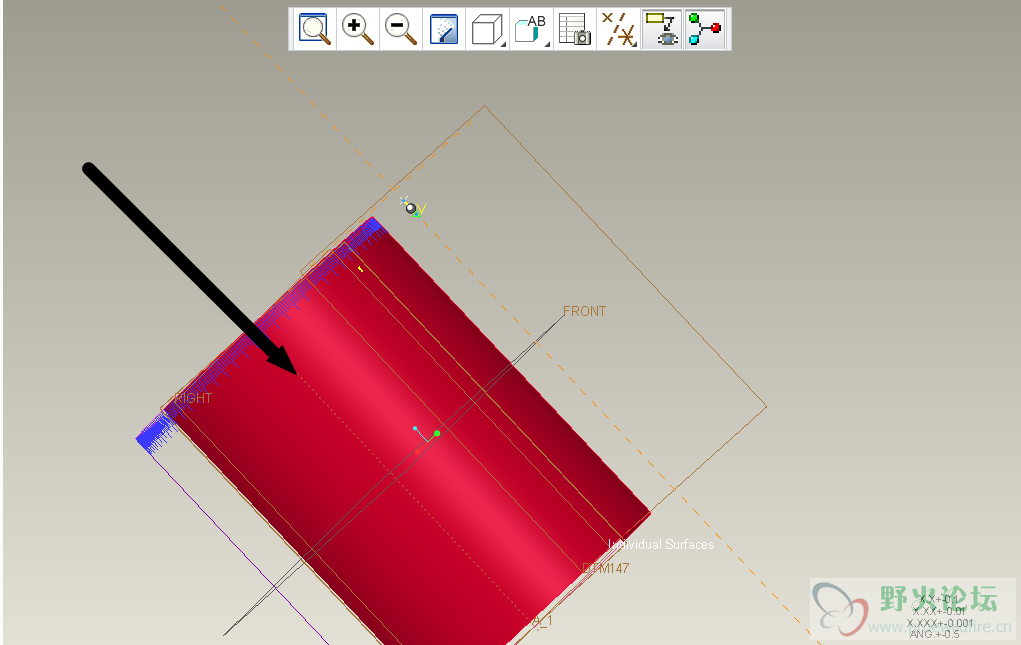Toggle the spin center display icon

tap(705, 29)
